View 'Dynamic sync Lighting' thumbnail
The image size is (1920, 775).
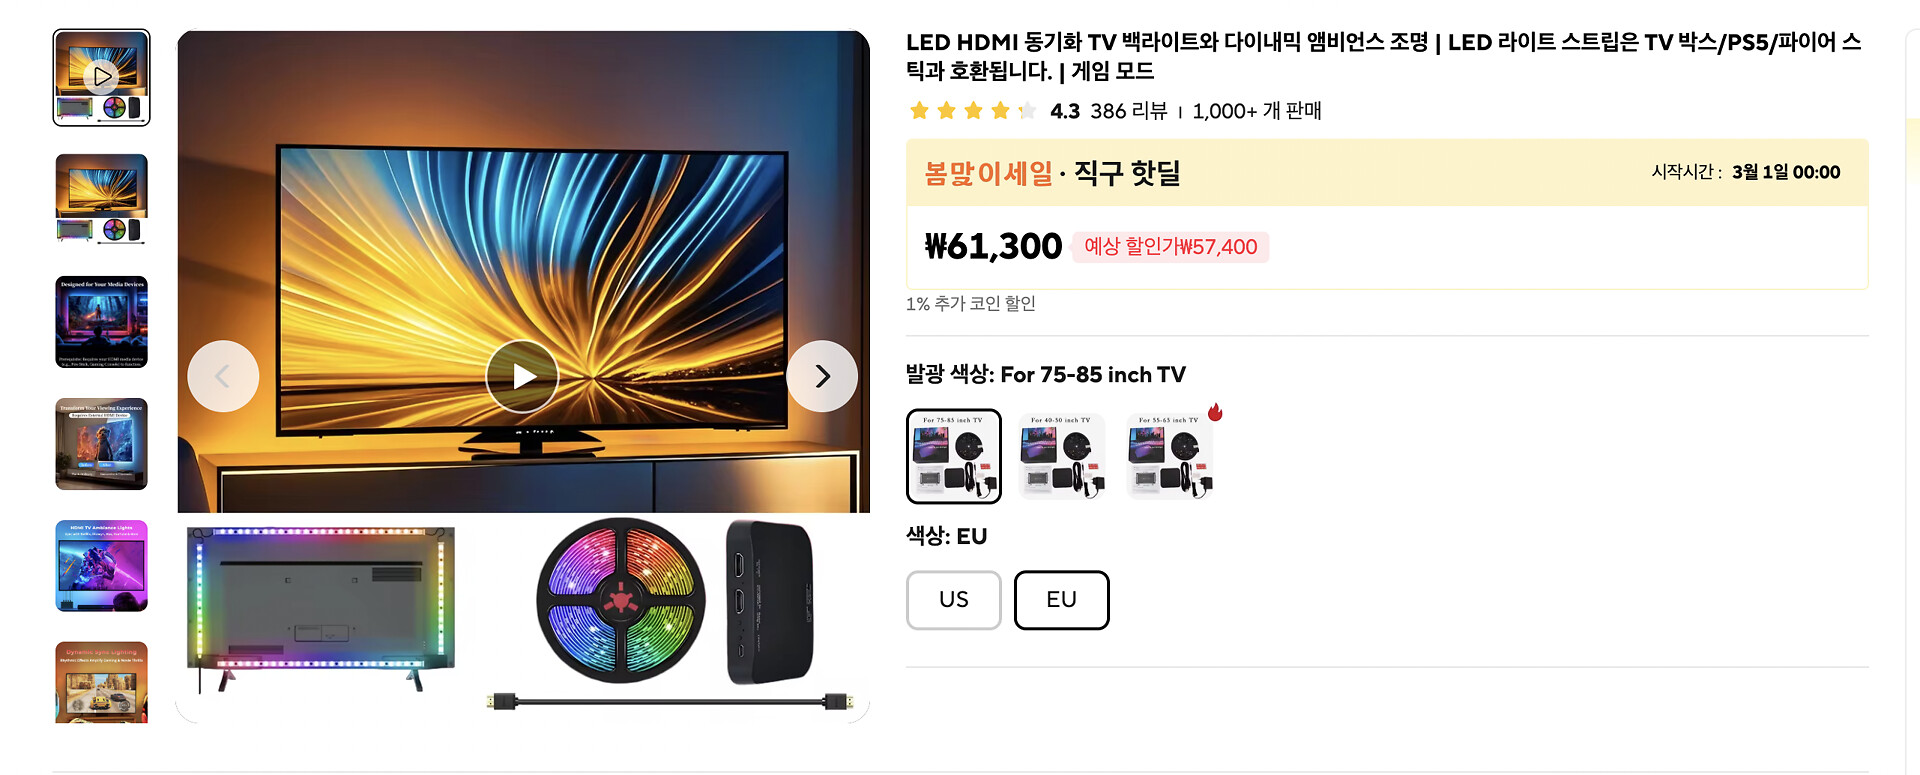pos(101,682)
